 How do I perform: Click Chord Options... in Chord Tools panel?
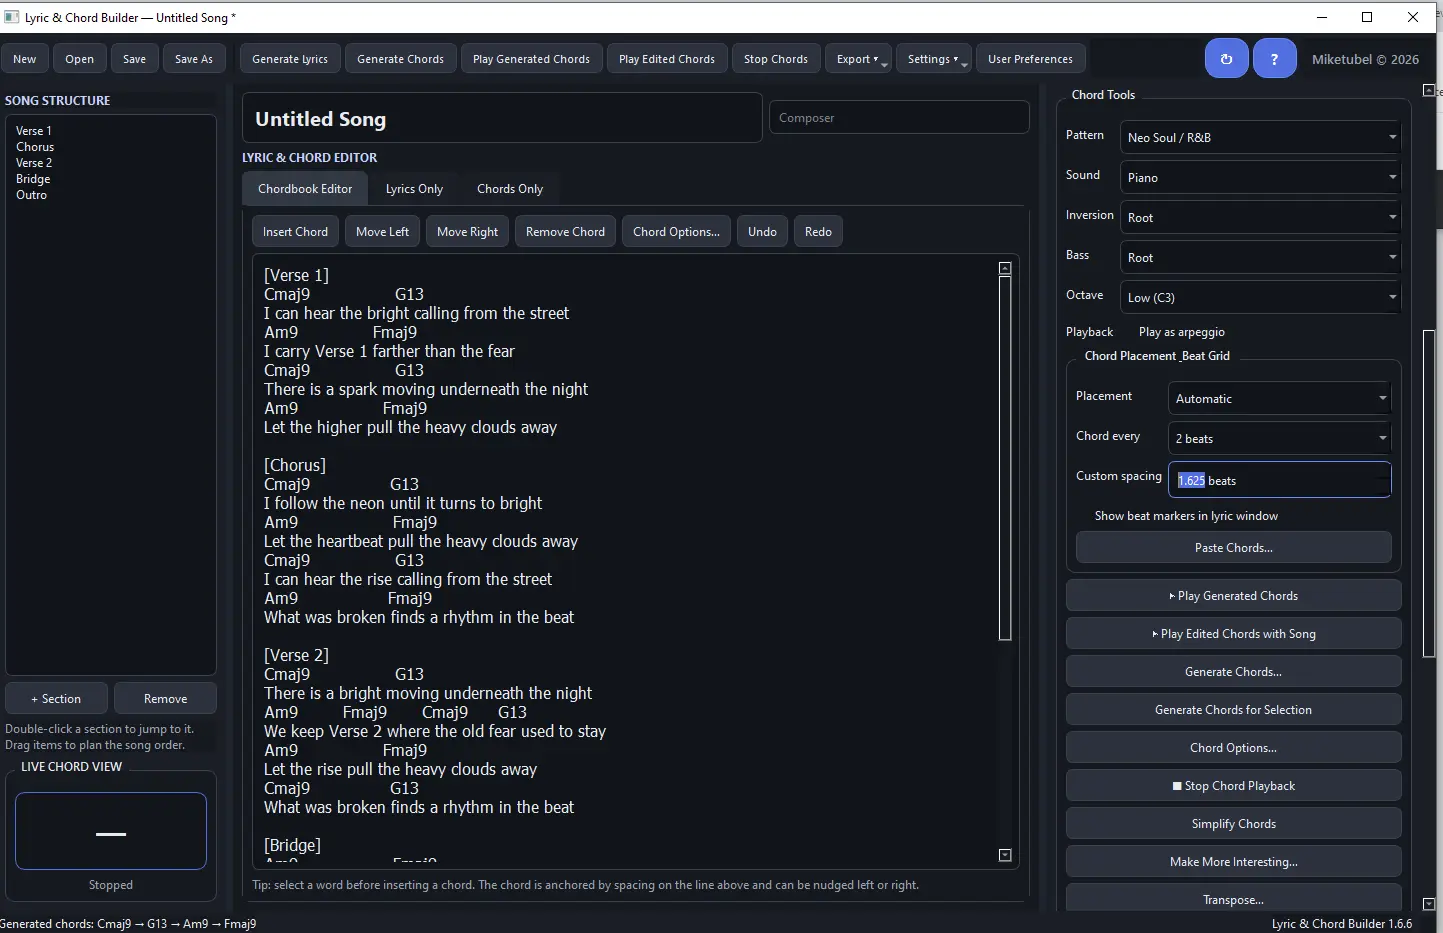point(1234,748)
